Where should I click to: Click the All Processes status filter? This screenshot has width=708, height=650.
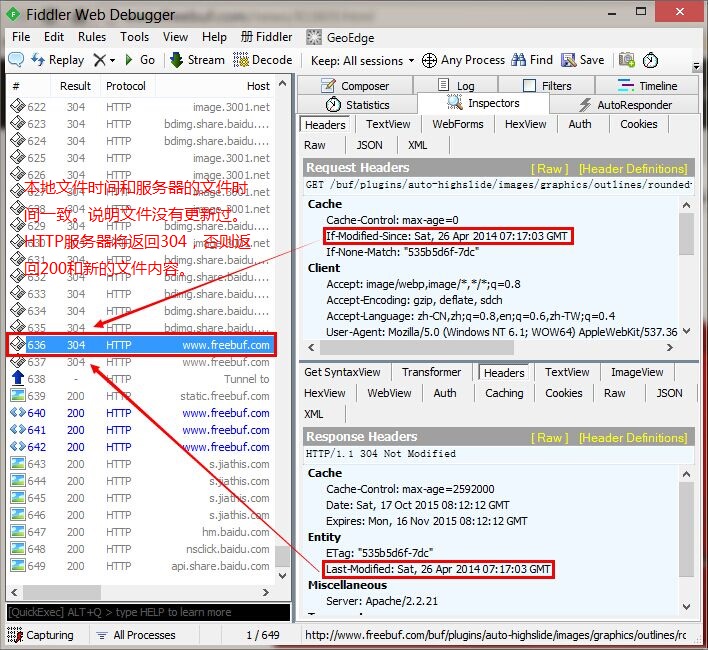point(136,635)
